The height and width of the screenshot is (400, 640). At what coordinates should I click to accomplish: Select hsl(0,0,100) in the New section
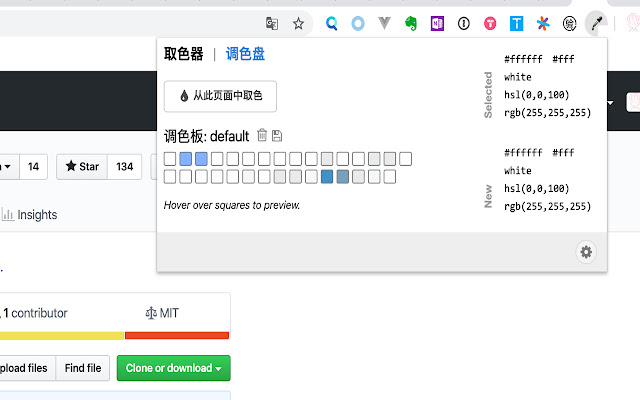coord(536,189)
